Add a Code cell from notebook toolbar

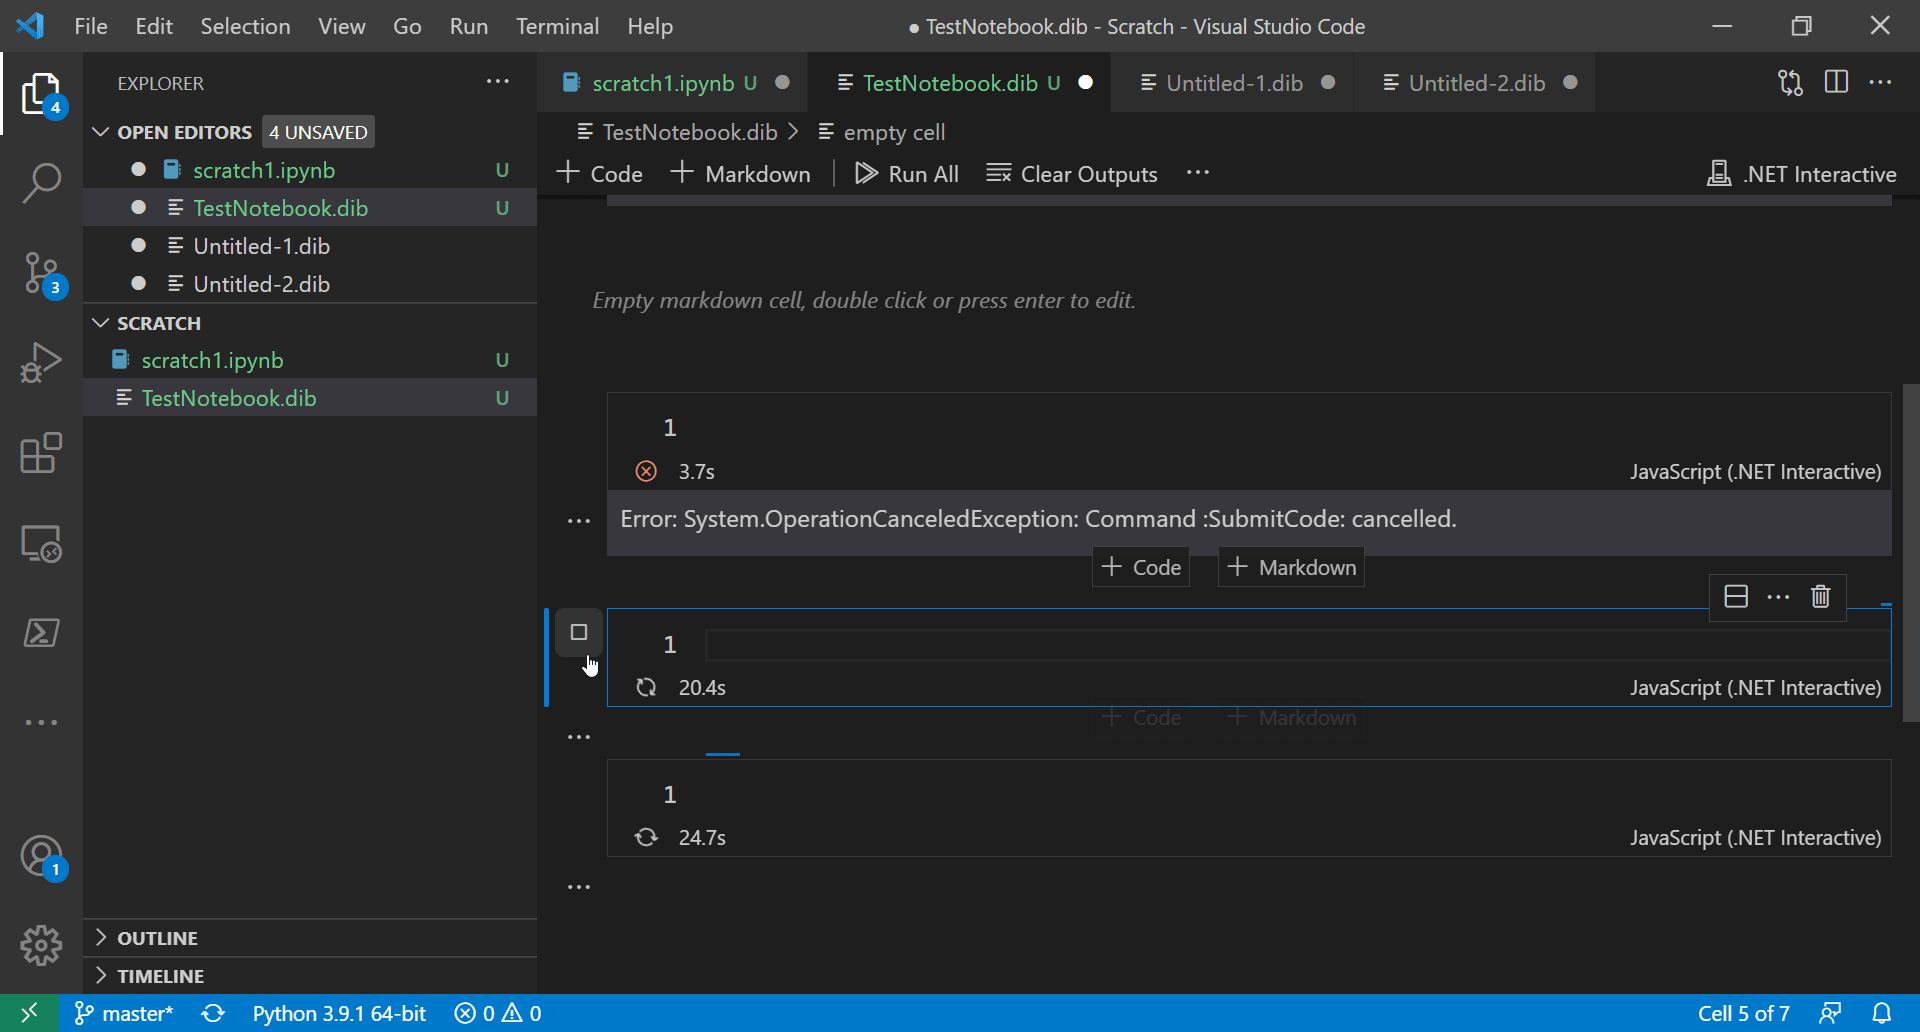coord(600,174)
